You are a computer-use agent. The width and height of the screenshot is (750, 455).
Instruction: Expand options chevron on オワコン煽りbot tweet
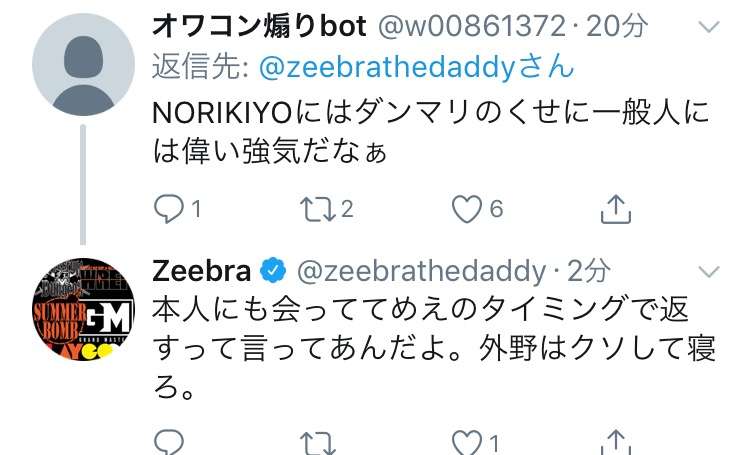pyautogui.click(x=709, y=27)
